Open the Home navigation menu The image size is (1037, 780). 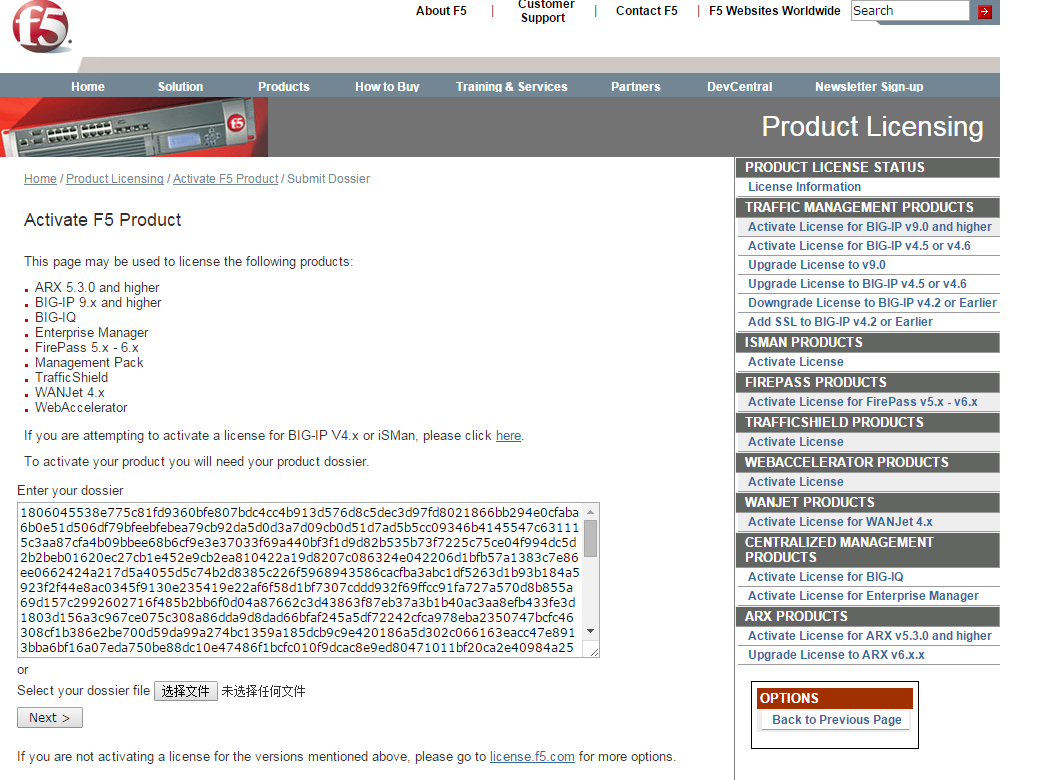pos(88,87)
